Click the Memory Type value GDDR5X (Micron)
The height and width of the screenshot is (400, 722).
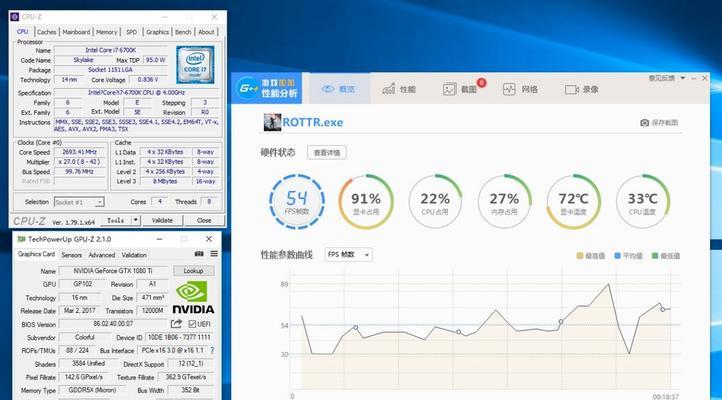coord(92,390)
